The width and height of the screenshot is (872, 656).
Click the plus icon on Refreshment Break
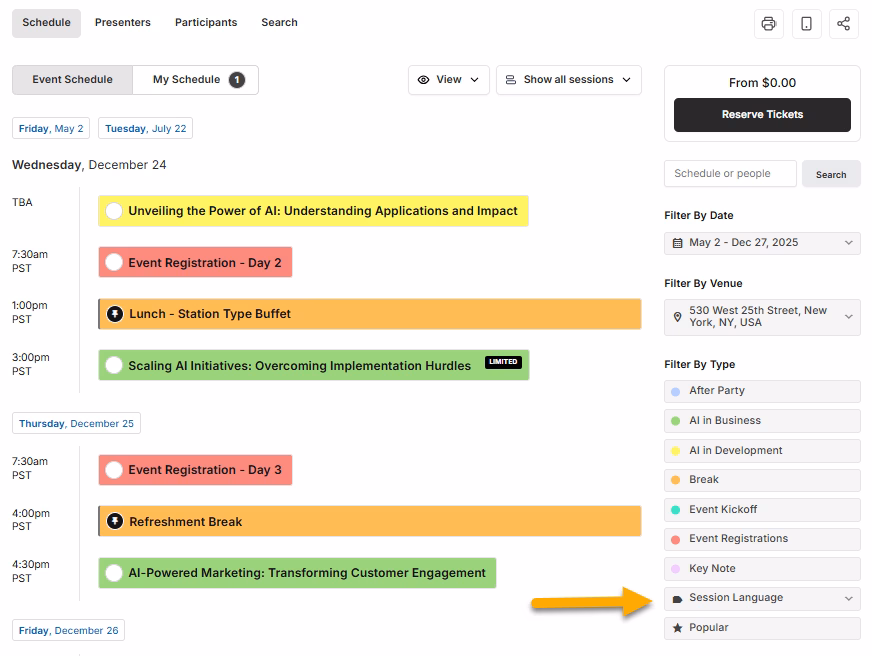coord(114,521)
